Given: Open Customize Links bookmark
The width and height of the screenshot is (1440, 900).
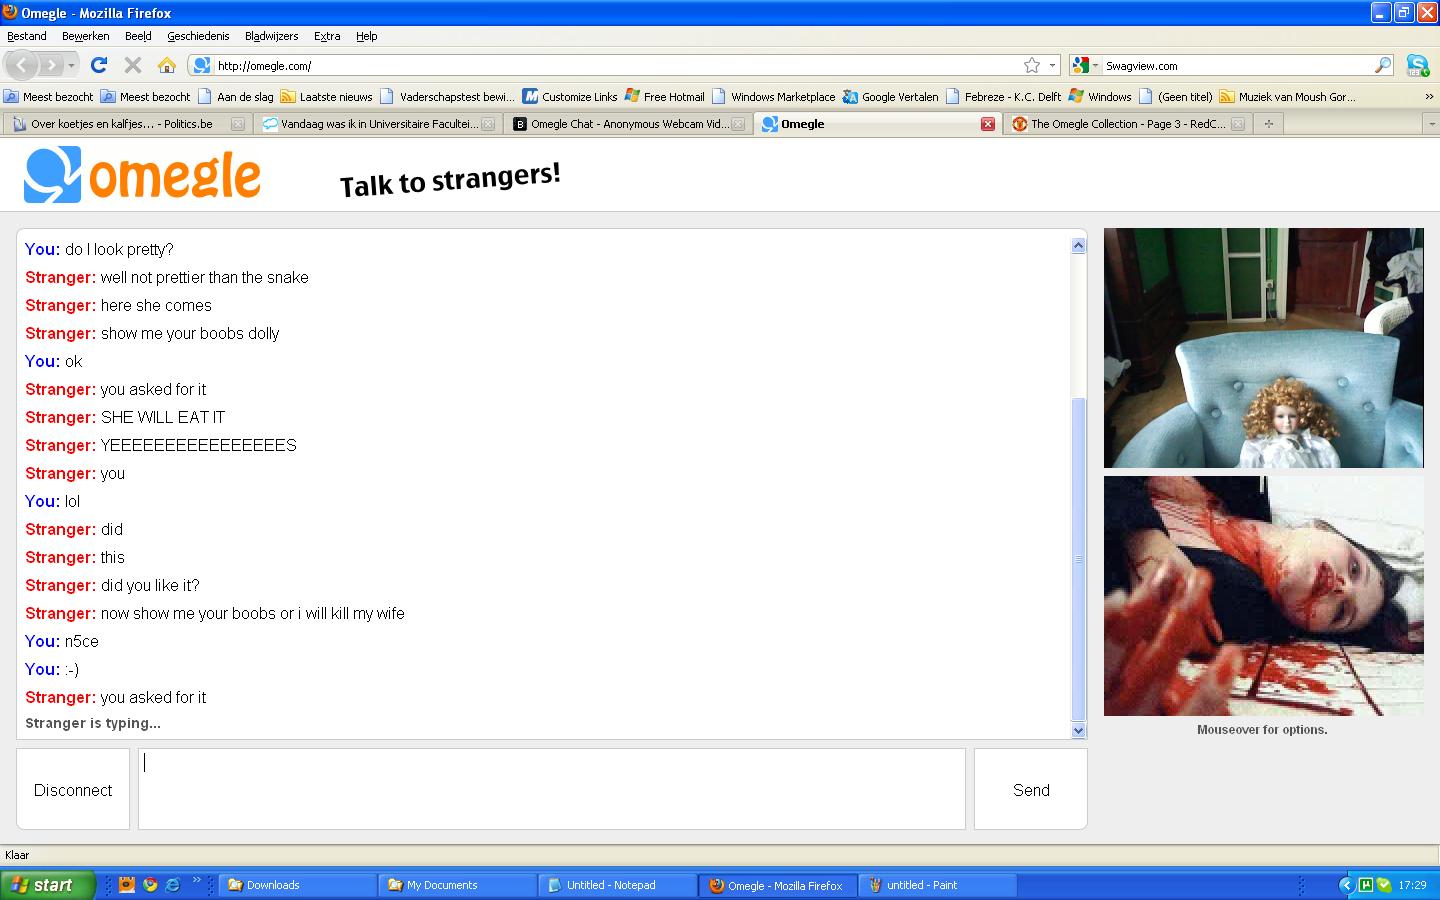Looking at the screenshot, I should tap(571, 97).
